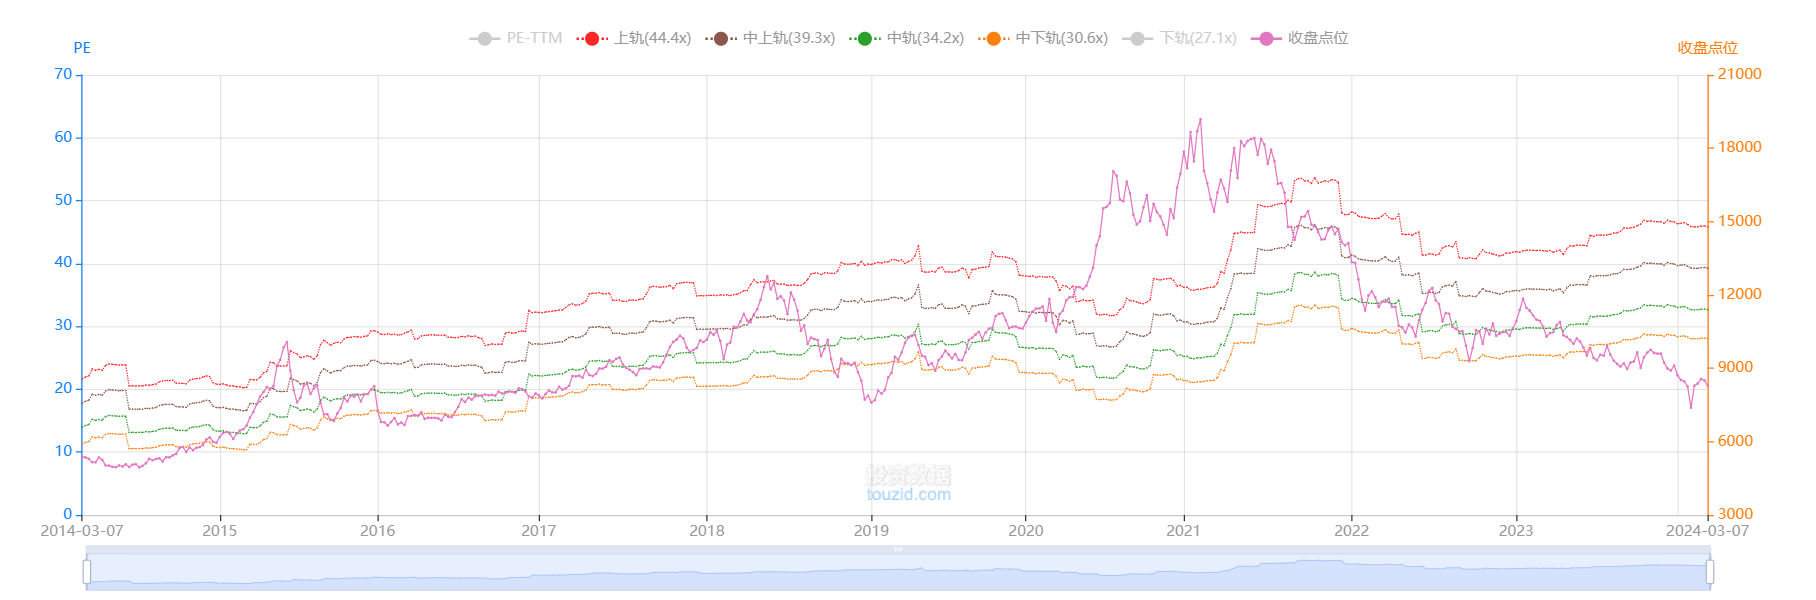
Task: Click the 21000 right-axis tick label
Action: [1739, 74]
